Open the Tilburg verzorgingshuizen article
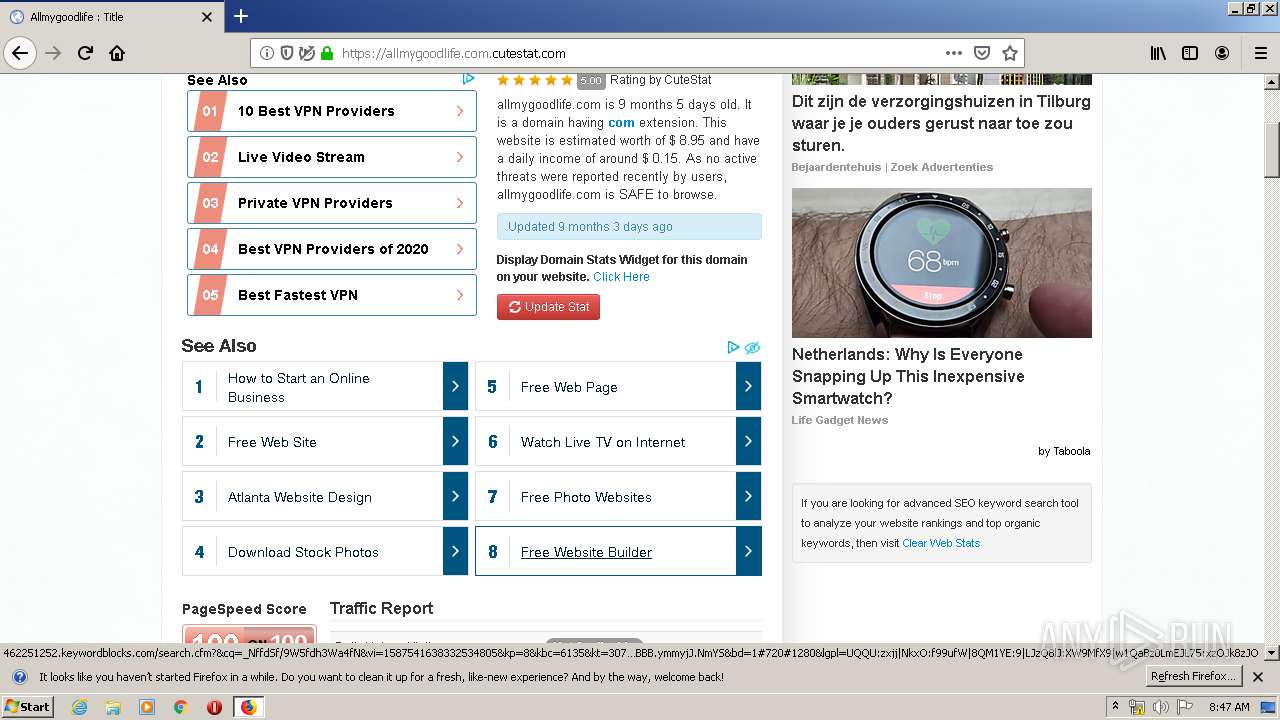The height and width of the screenshot is (720, 1280). (x=941, y=123)
